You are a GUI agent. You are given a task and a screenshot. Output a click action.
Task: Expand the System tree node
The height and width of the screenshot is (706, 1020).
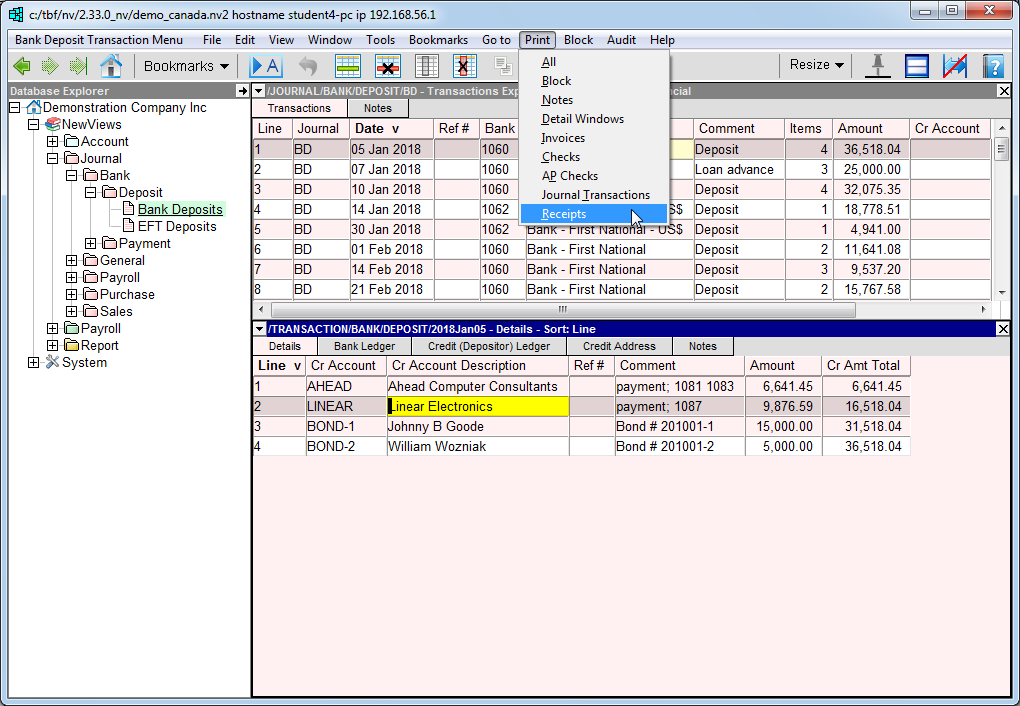34,363
